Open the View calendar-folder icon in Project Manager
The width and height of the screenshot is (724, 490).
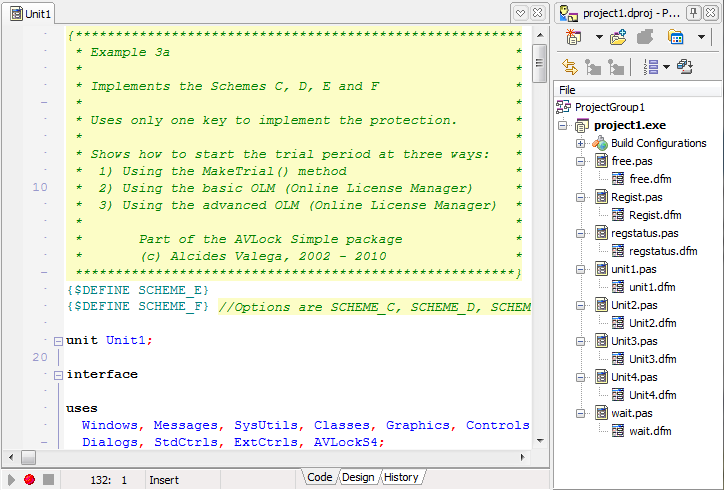676,38
